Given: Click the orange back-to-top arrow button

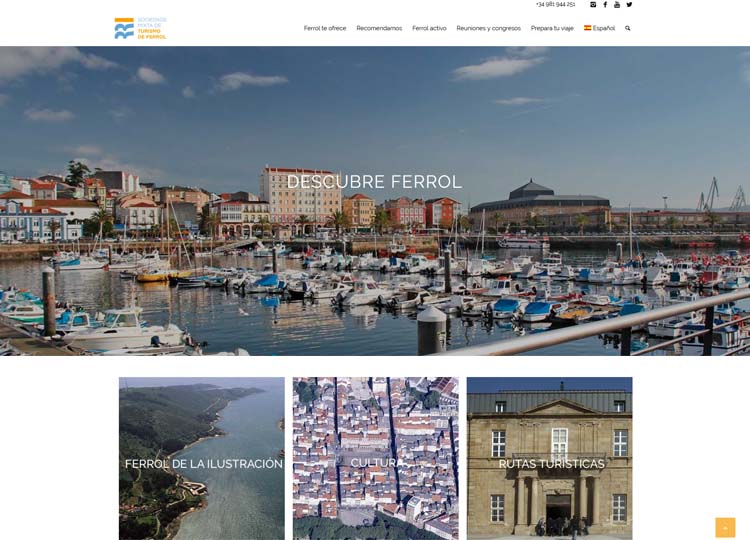Looking at the screenshot, I should (x=725, y=528).
